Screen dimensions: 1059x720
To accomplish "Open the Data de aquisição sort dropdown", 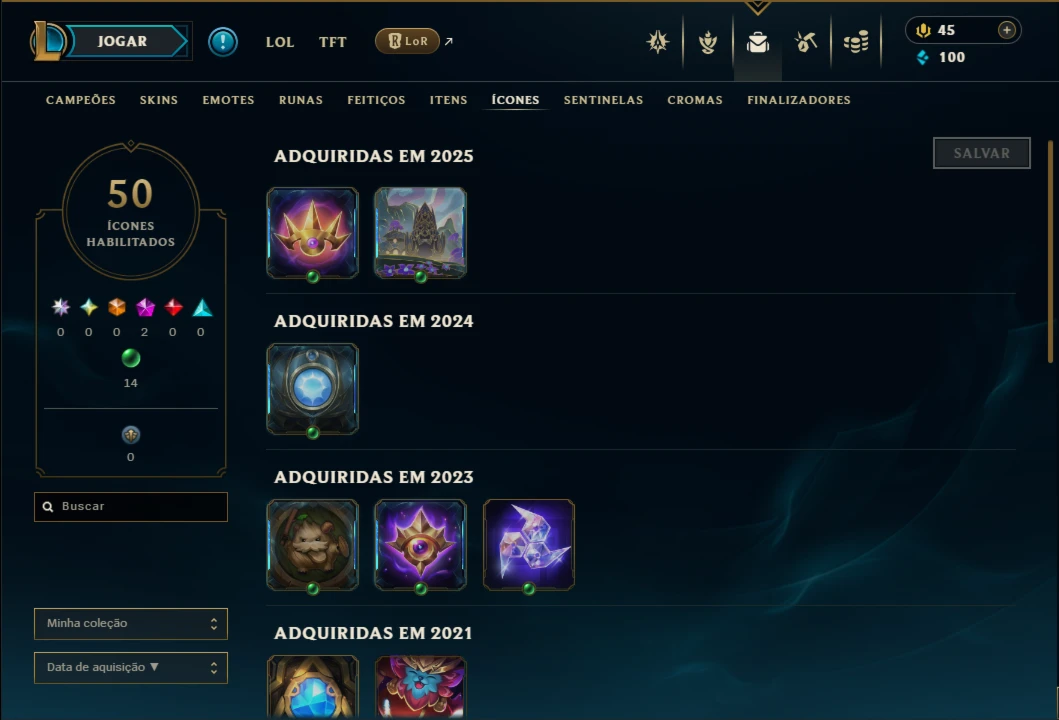I will pyautogui.click(x=131, y=667).
